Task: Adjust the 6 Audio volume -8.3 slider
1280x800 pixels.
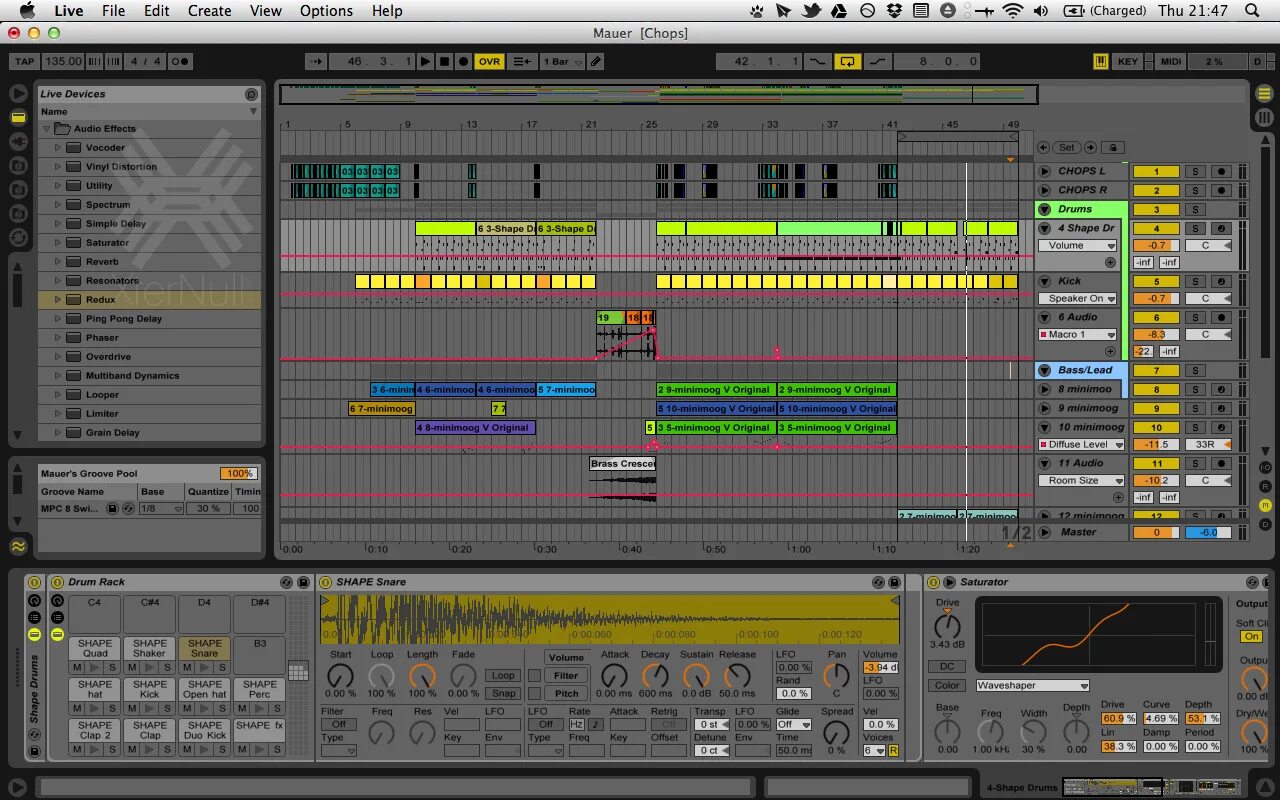Action: pyautogui.click(x=1156, y=335)
